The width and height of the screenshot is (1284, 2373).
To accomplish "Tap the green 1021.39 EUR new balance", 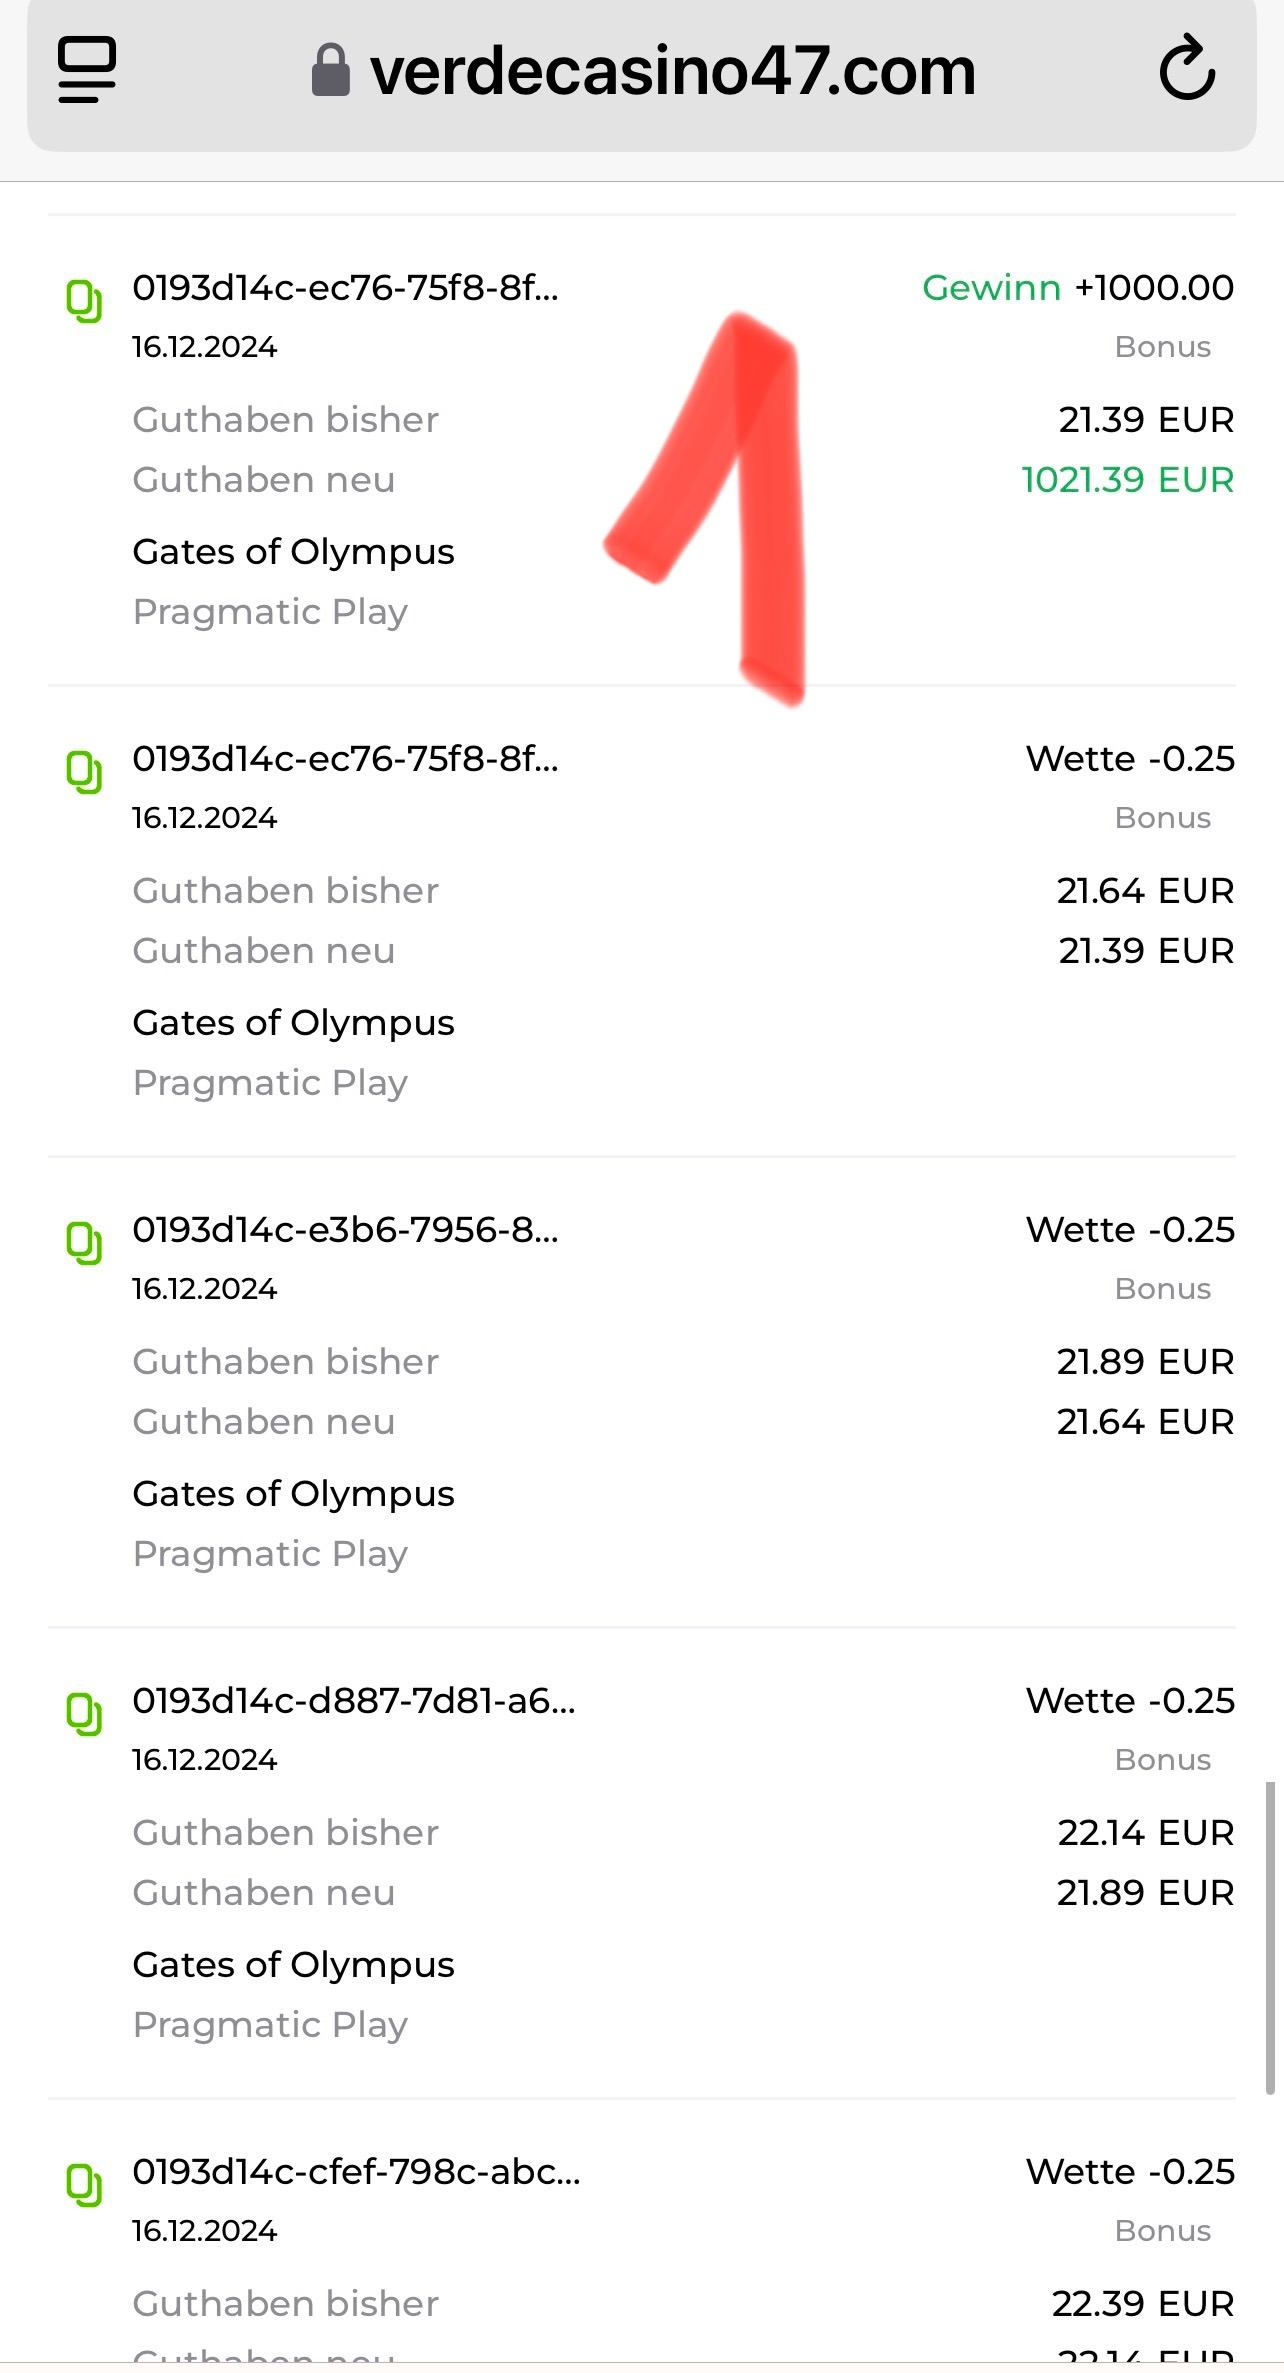I will (1127, 480).
